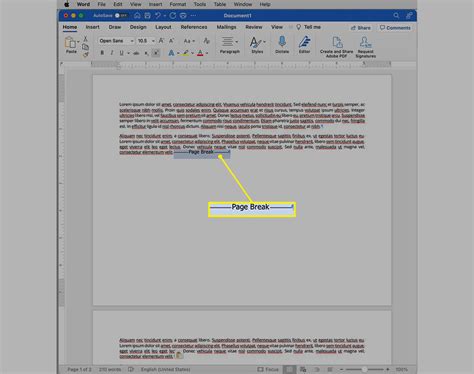Adjust the zoom slider in status bar
Screen dimensions: 474x374
pos(364,369)
